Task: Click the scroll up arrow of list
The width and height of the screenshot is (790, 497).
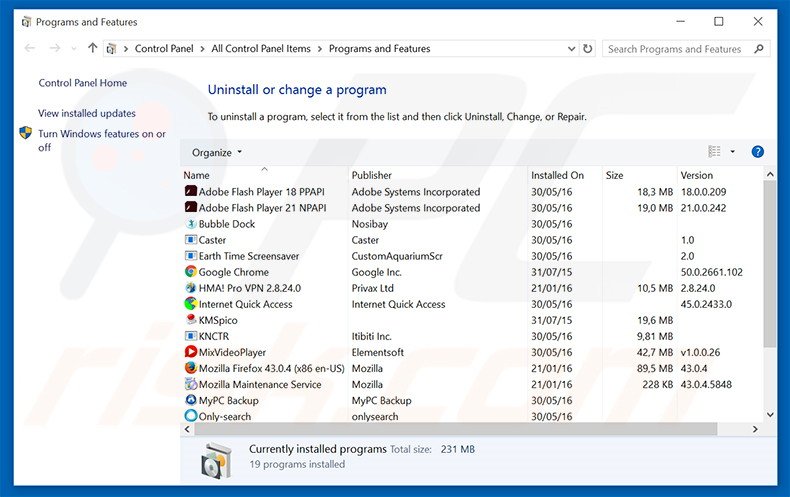Action: [770, 174]
